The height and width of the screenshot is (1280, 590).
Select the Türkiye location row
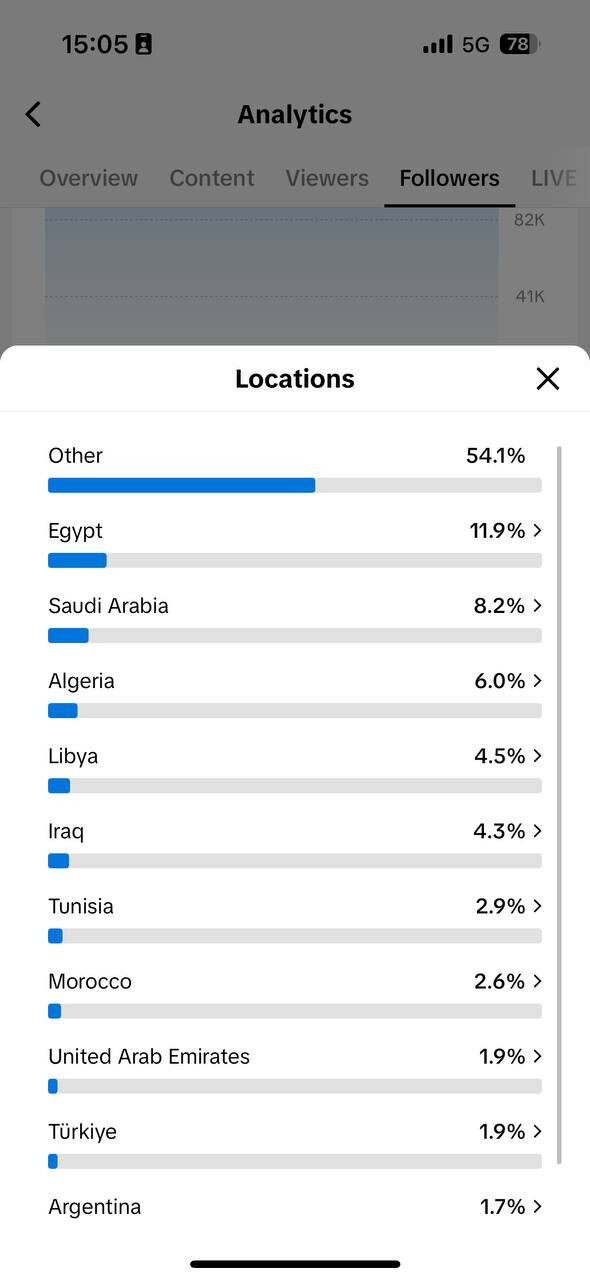point(295,1143)
